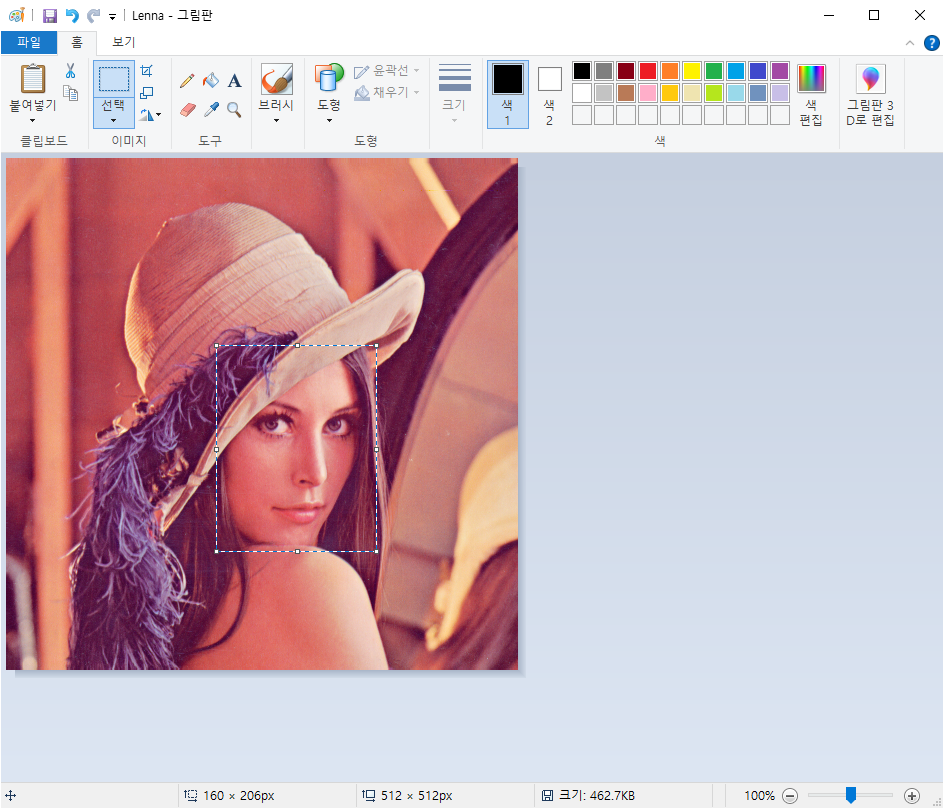Viewport: 944px width, 809px height.
Task: Open the Outline (윤곽선) dropdown
Action: click(387, 71)
